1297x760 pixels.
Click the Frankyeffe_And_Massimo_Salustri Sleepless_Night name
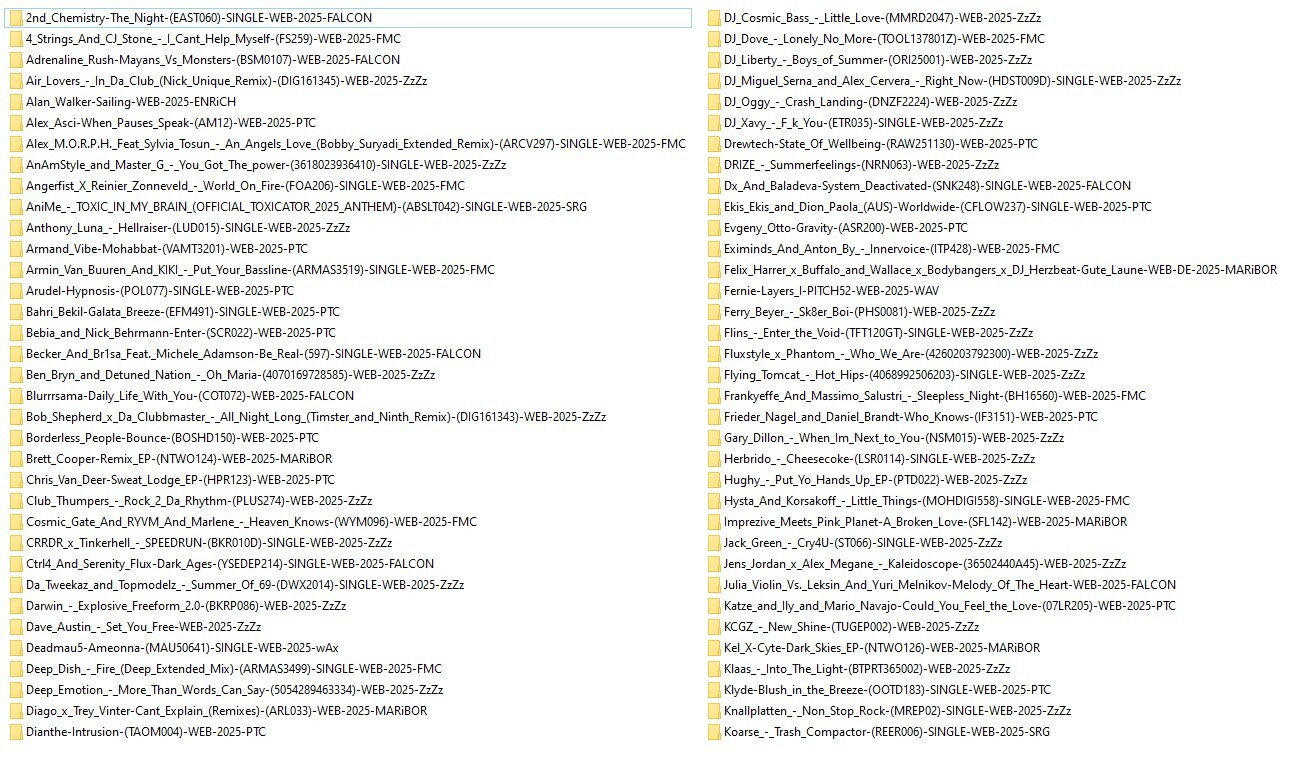(935, 396)
